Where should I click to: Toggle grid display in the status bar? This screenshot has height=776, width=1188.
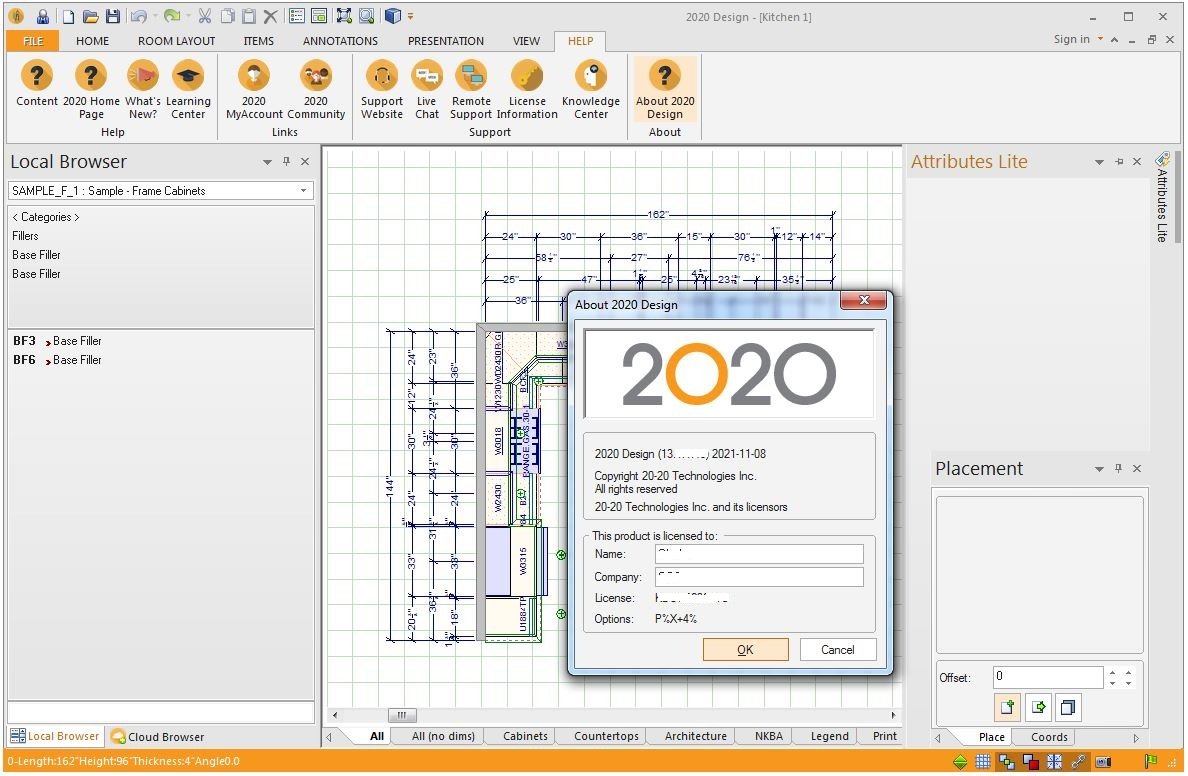point(983,762)
